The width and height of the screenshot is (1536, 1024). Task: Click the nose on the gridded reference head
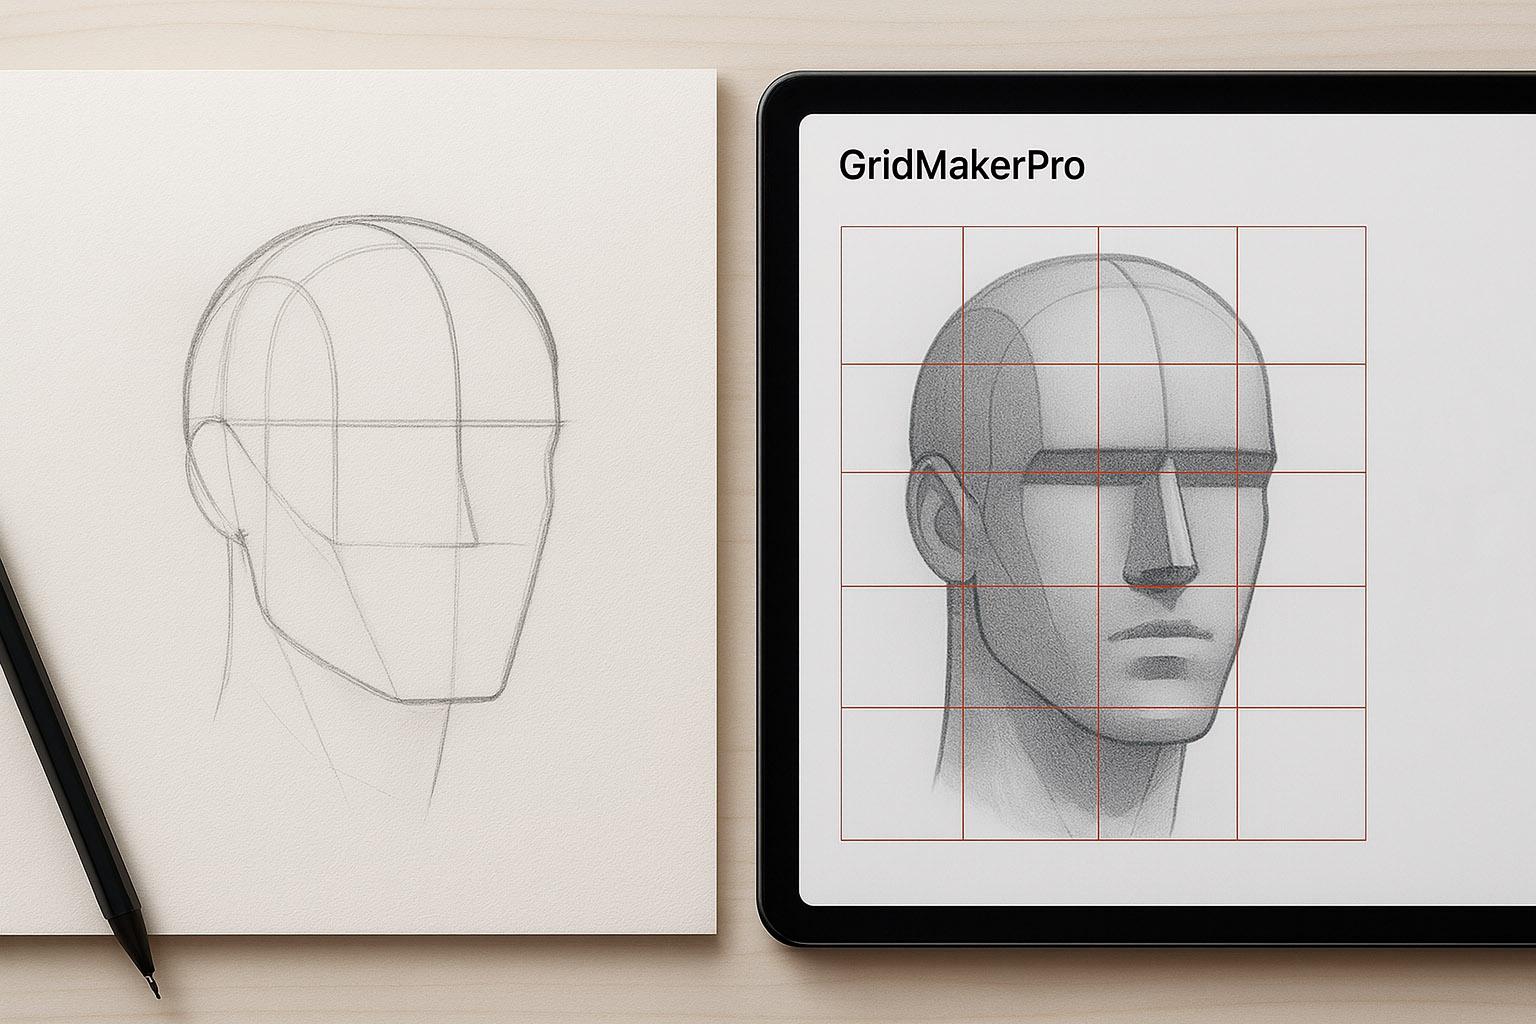1157,540
